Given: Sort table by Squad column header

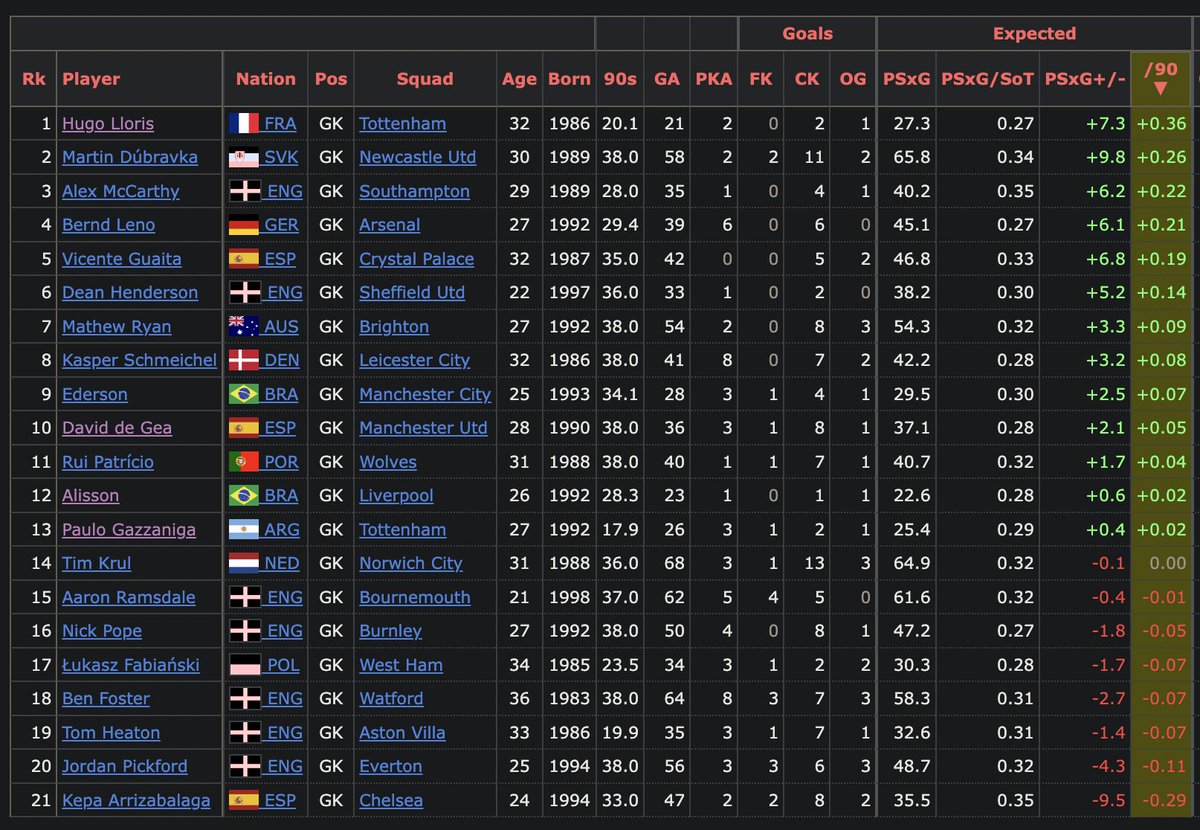Looking at the screenshot, I should (425, 79).
